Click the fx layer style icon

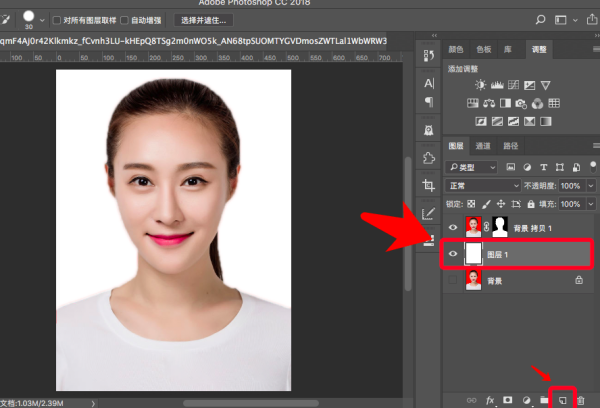tap(490, 400)
